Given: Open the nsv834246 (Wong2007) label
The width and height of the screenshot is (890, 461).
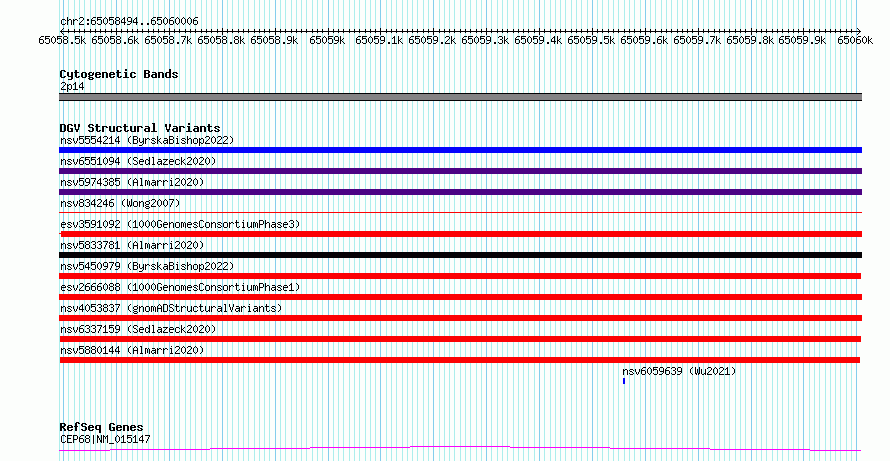Looking at the screenshot, I should tap(120, 203).
